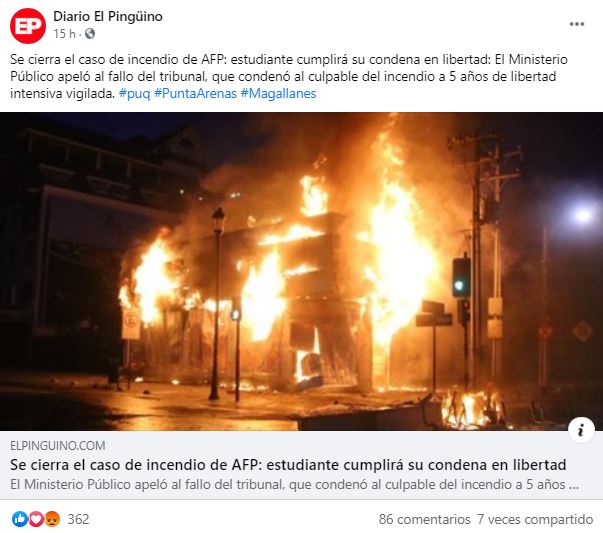View the 7 veces compartido shares
The width and height of the screenshot is (603, 533).
pyautogui.click(x=535, y=519)
